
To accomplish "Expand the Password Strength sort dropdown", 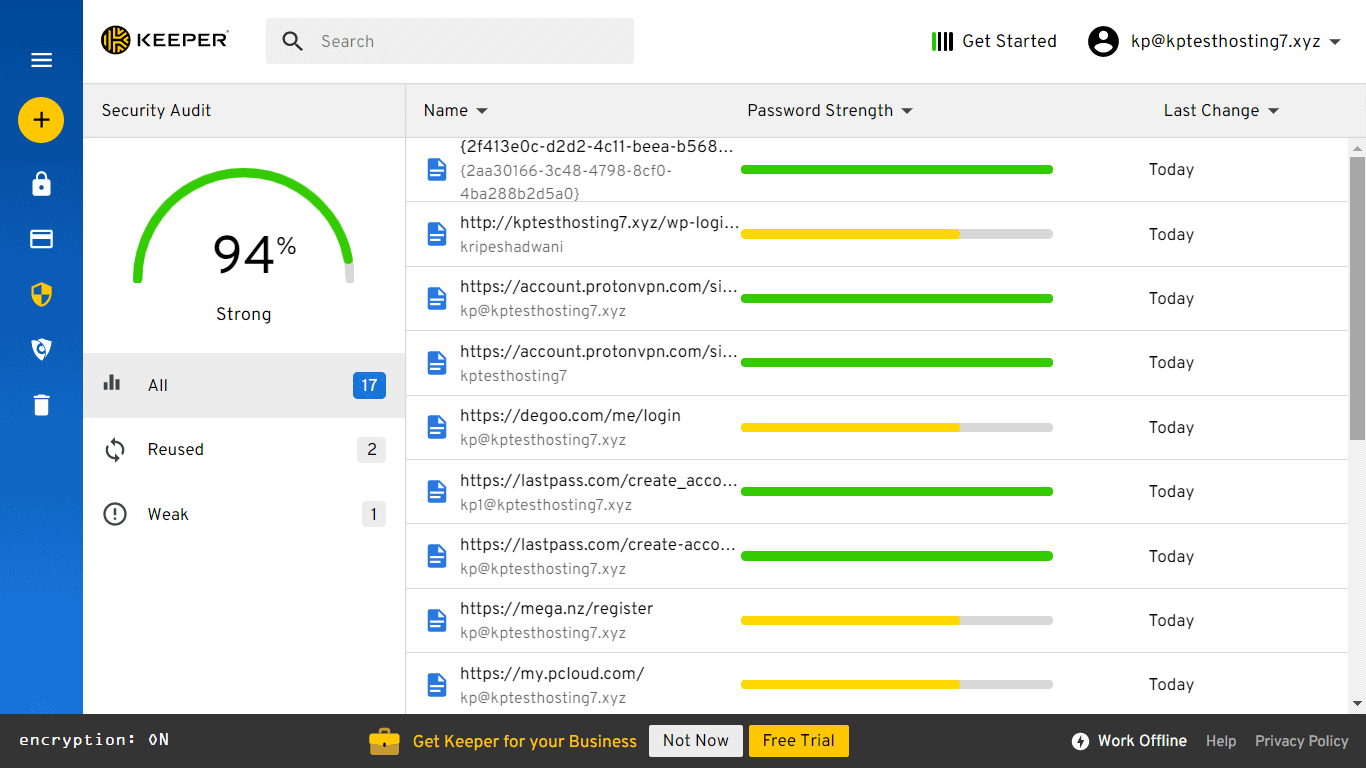I will pos(830,111).
